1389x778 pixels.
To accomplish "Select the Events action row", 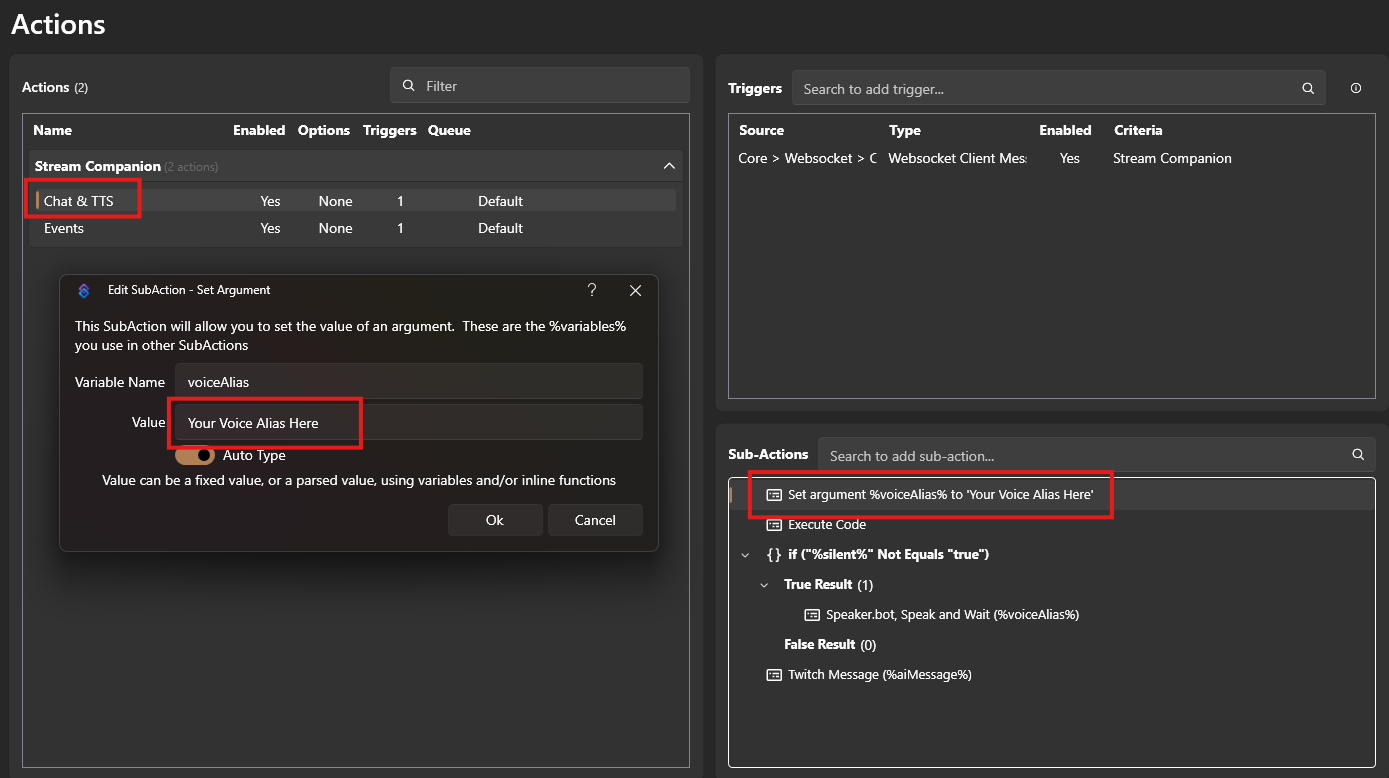I will click(x=63, y=228).
